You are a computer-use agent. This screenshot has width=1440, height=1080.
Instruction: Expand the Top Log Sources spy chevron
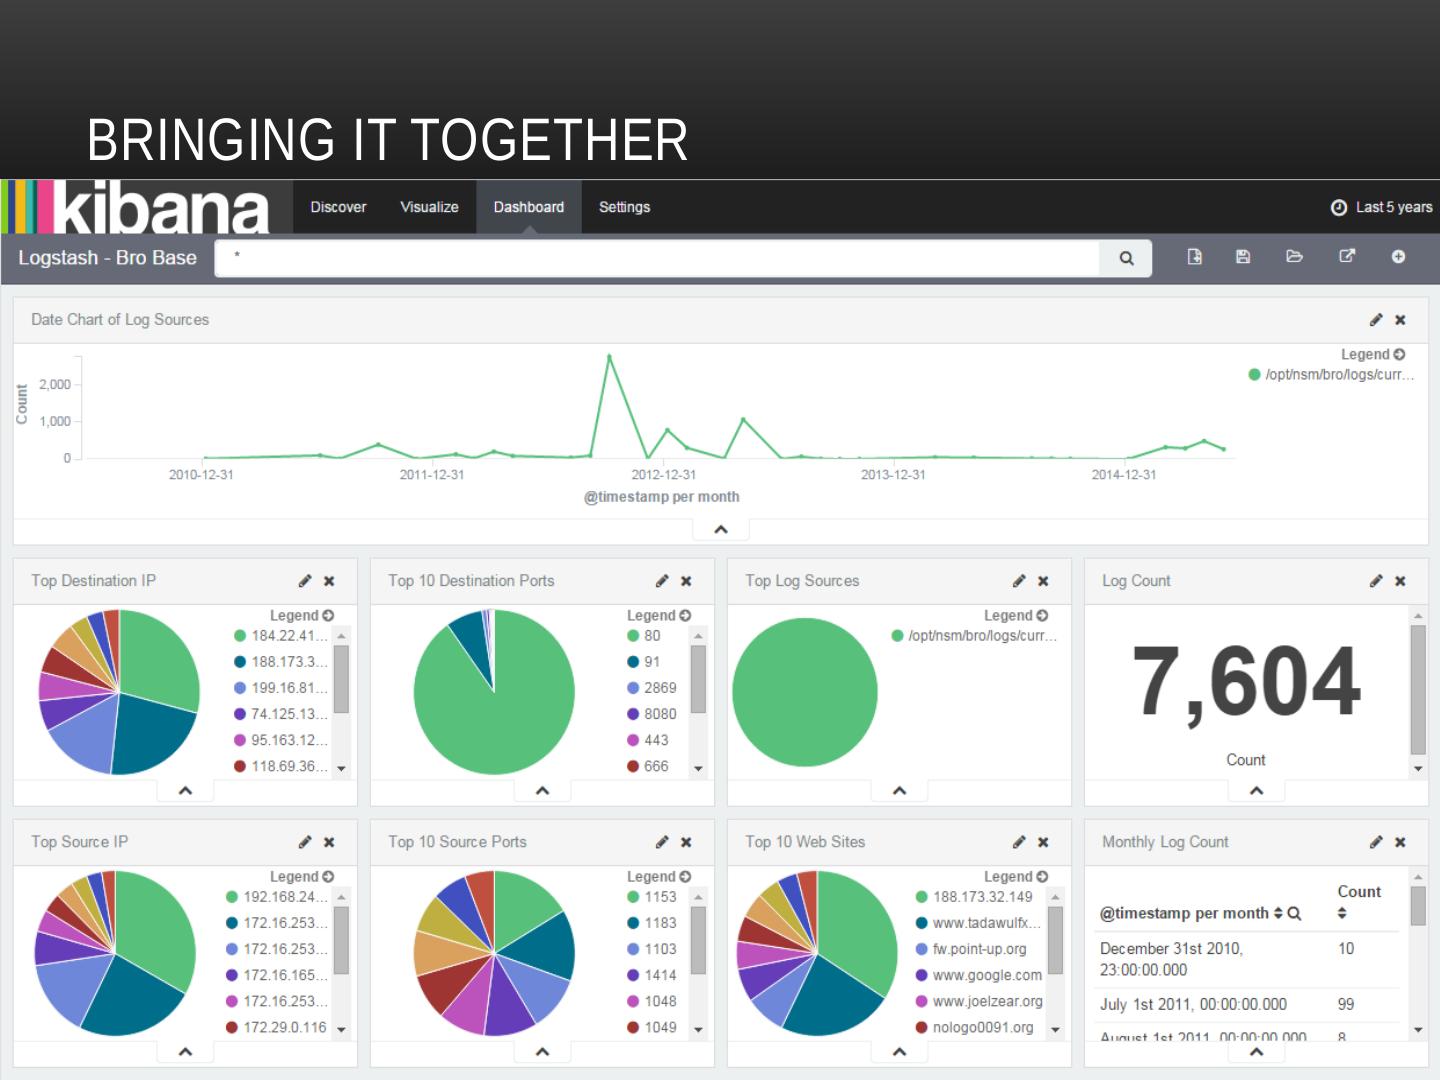pos(899,791)
